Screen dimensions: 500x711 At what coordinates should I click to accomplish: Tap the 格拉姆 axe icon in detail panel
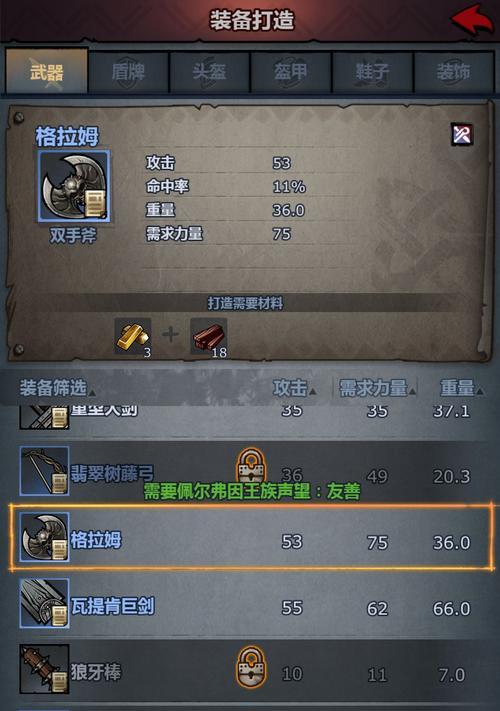click(74, 186)
